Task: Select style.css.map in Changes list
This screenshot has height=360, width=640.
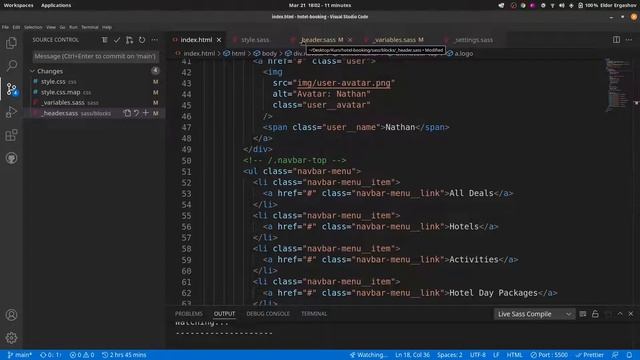Action: pyautogui.click(x=95, y=92)
